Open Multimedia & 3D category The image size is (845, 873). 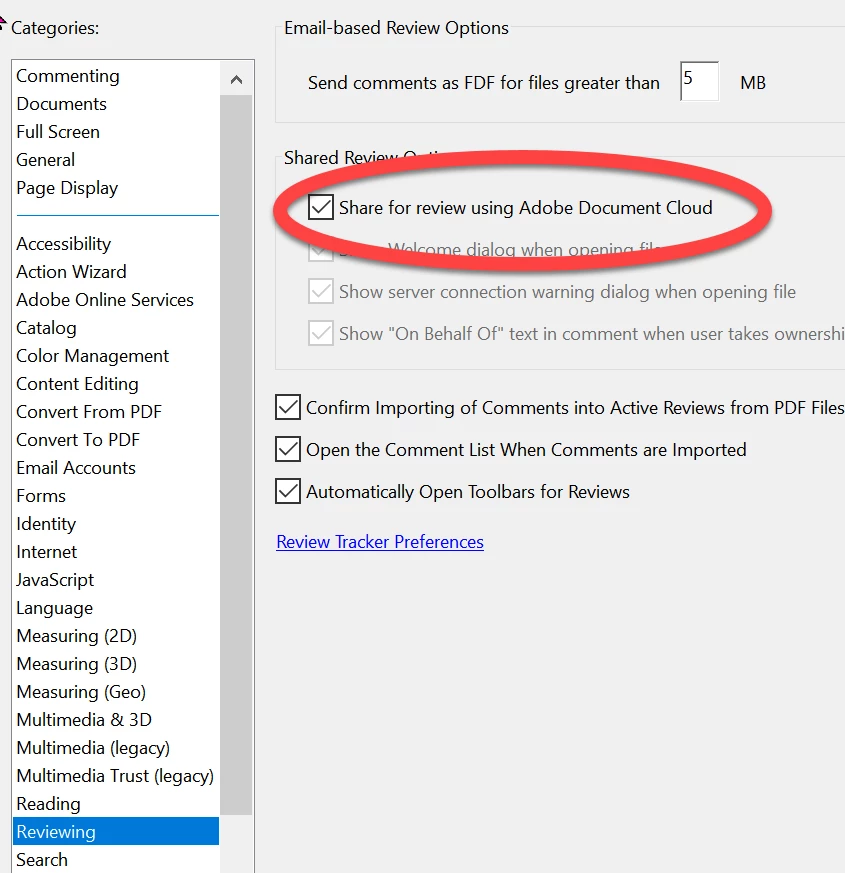[83, 719]
